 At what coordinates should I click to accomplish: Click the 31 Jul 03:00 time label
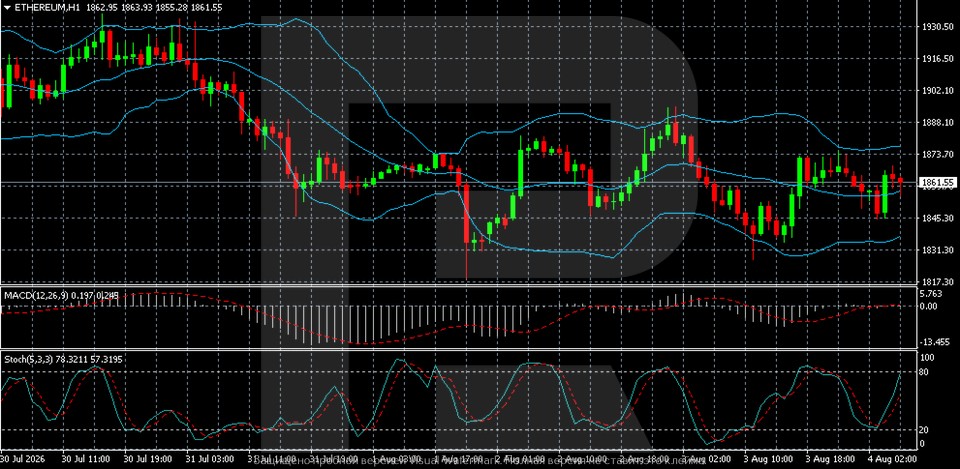tap(210, 459)
